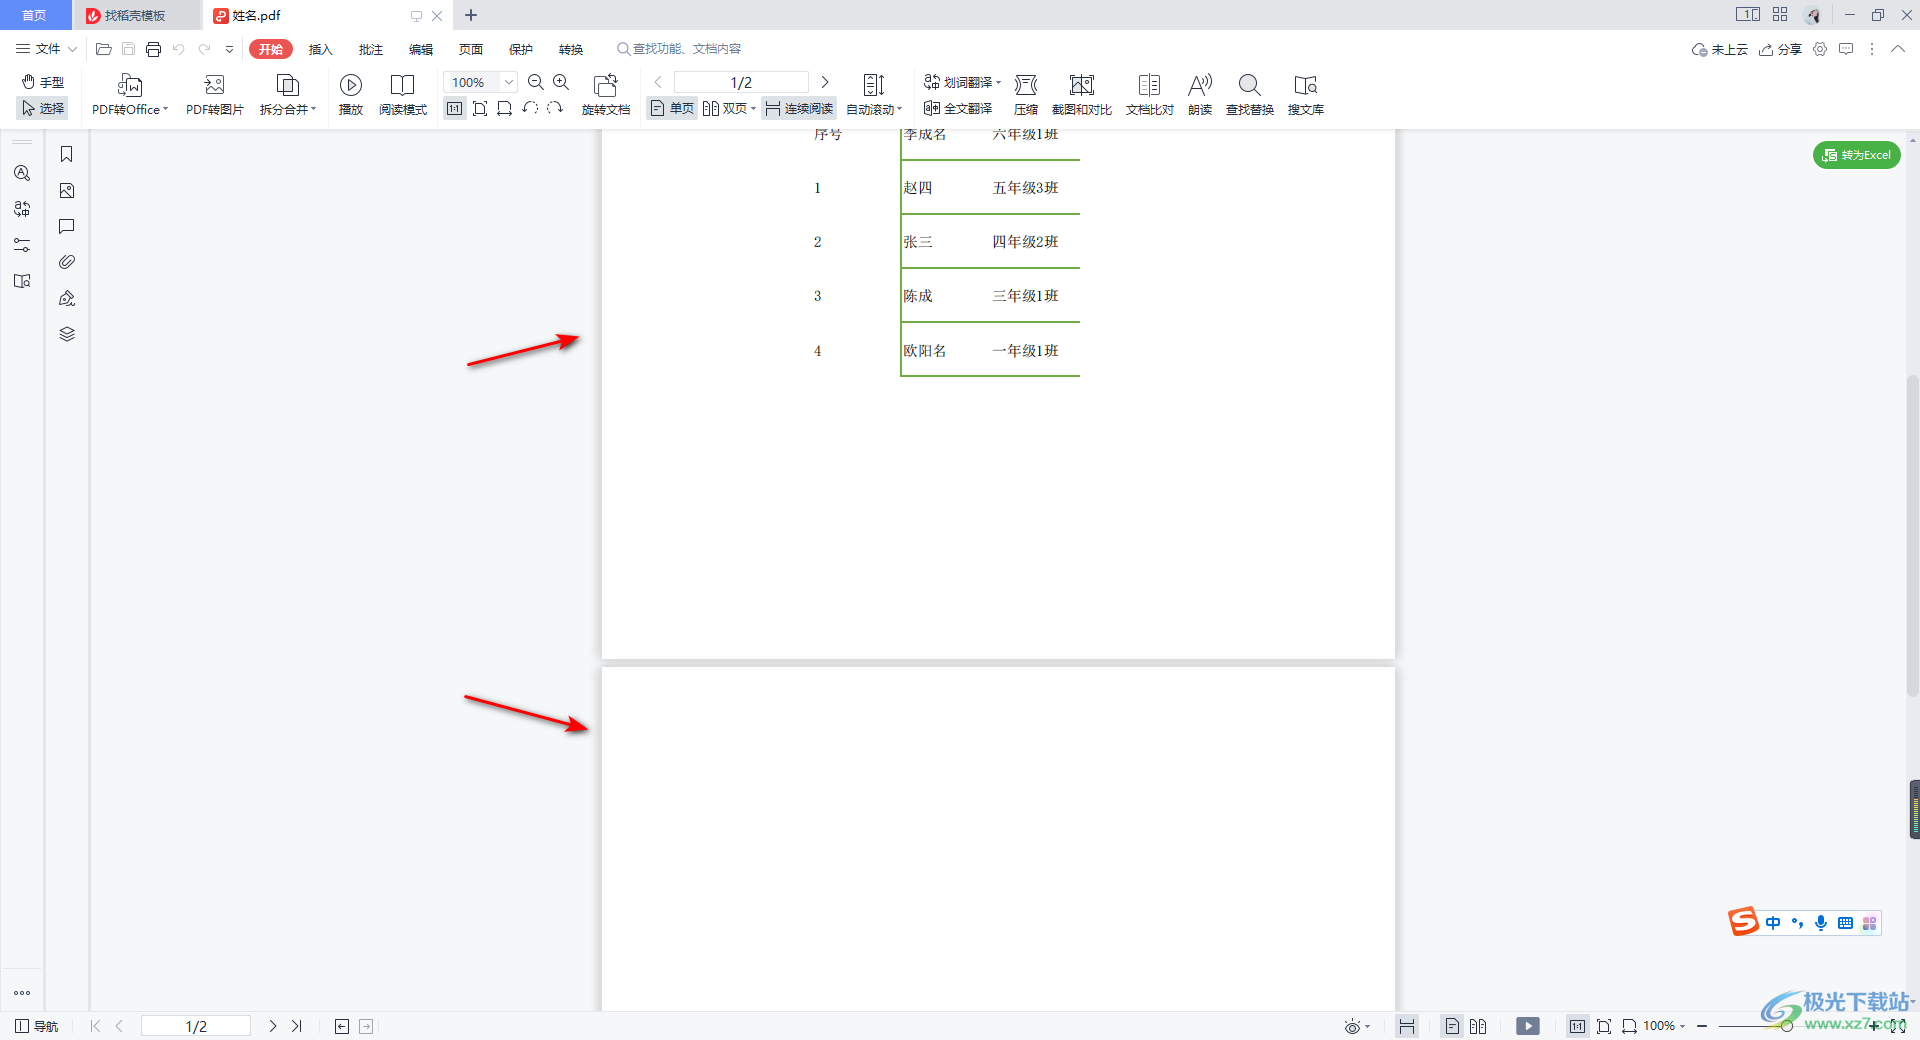
Task: Open the 截图和对比 screenshot tool
Action: tap(1082, 94)
